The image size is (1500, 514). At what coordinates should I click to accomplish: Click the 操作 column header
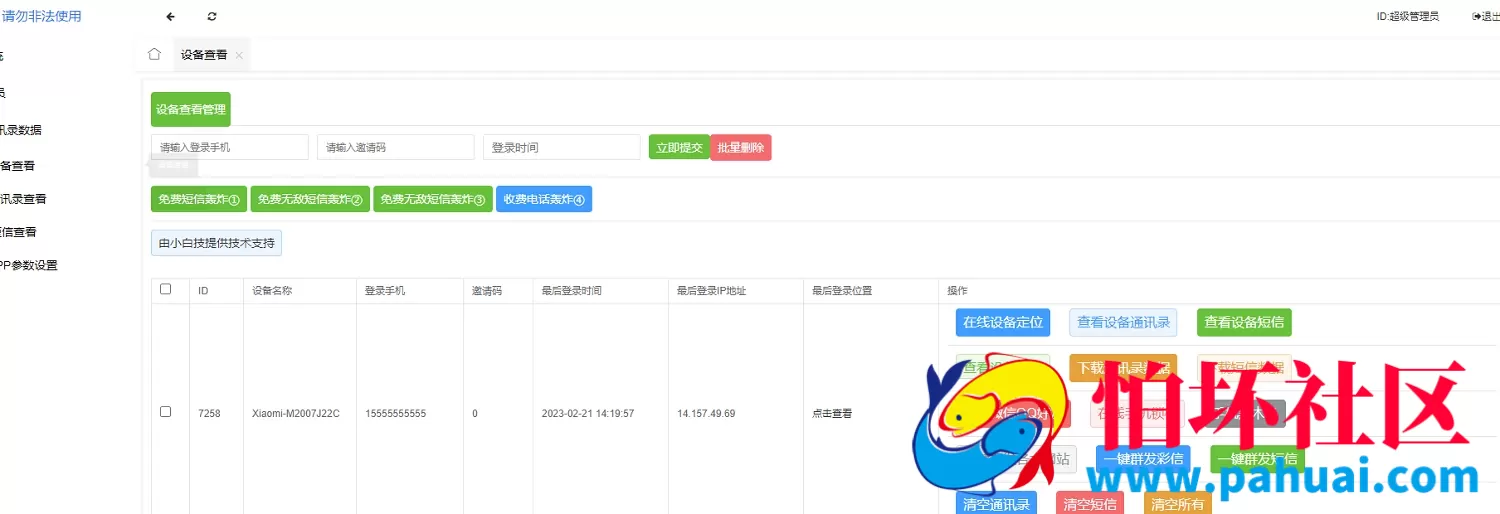pyautogui.click(x=957, y=291)
